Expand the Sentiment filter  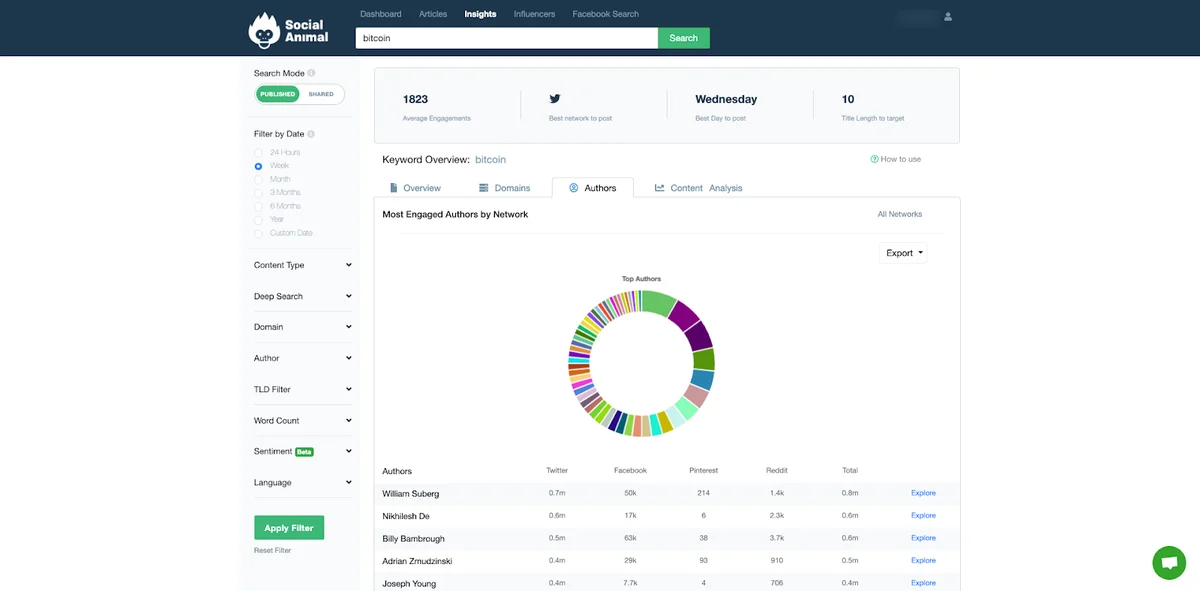pos(303,452)
